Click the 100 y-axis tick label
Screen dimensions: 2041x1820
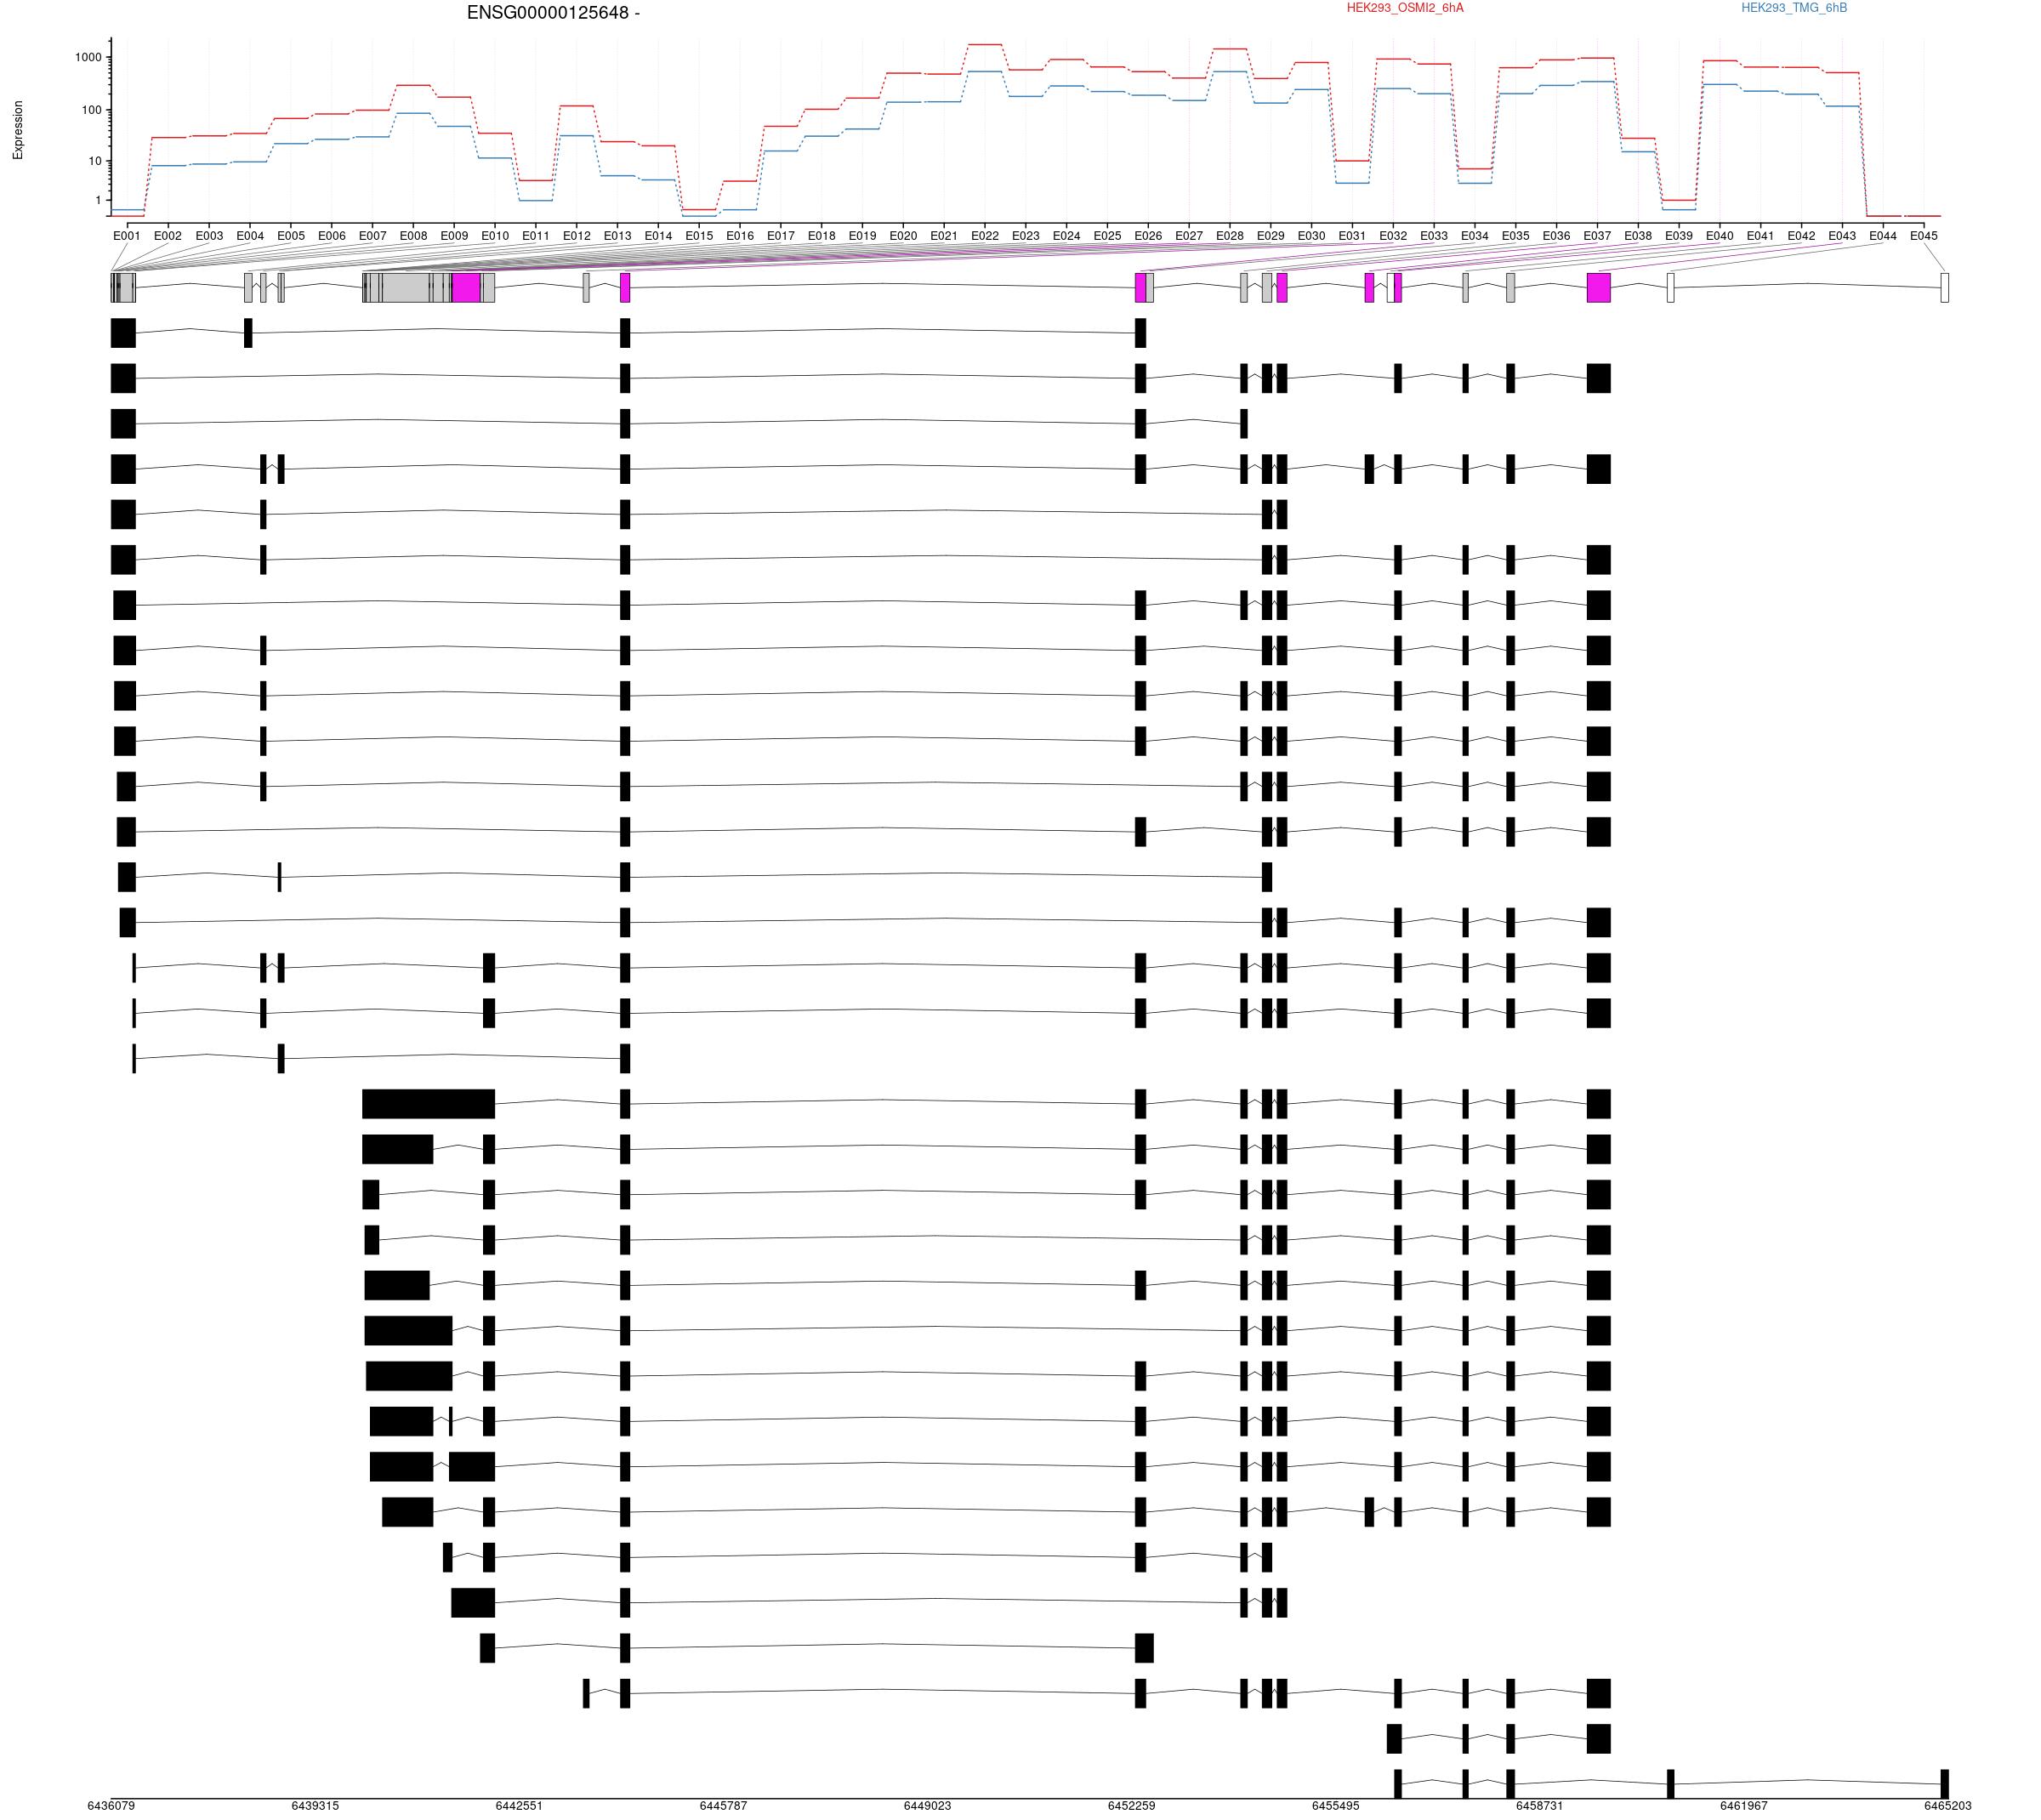point(91,110)
